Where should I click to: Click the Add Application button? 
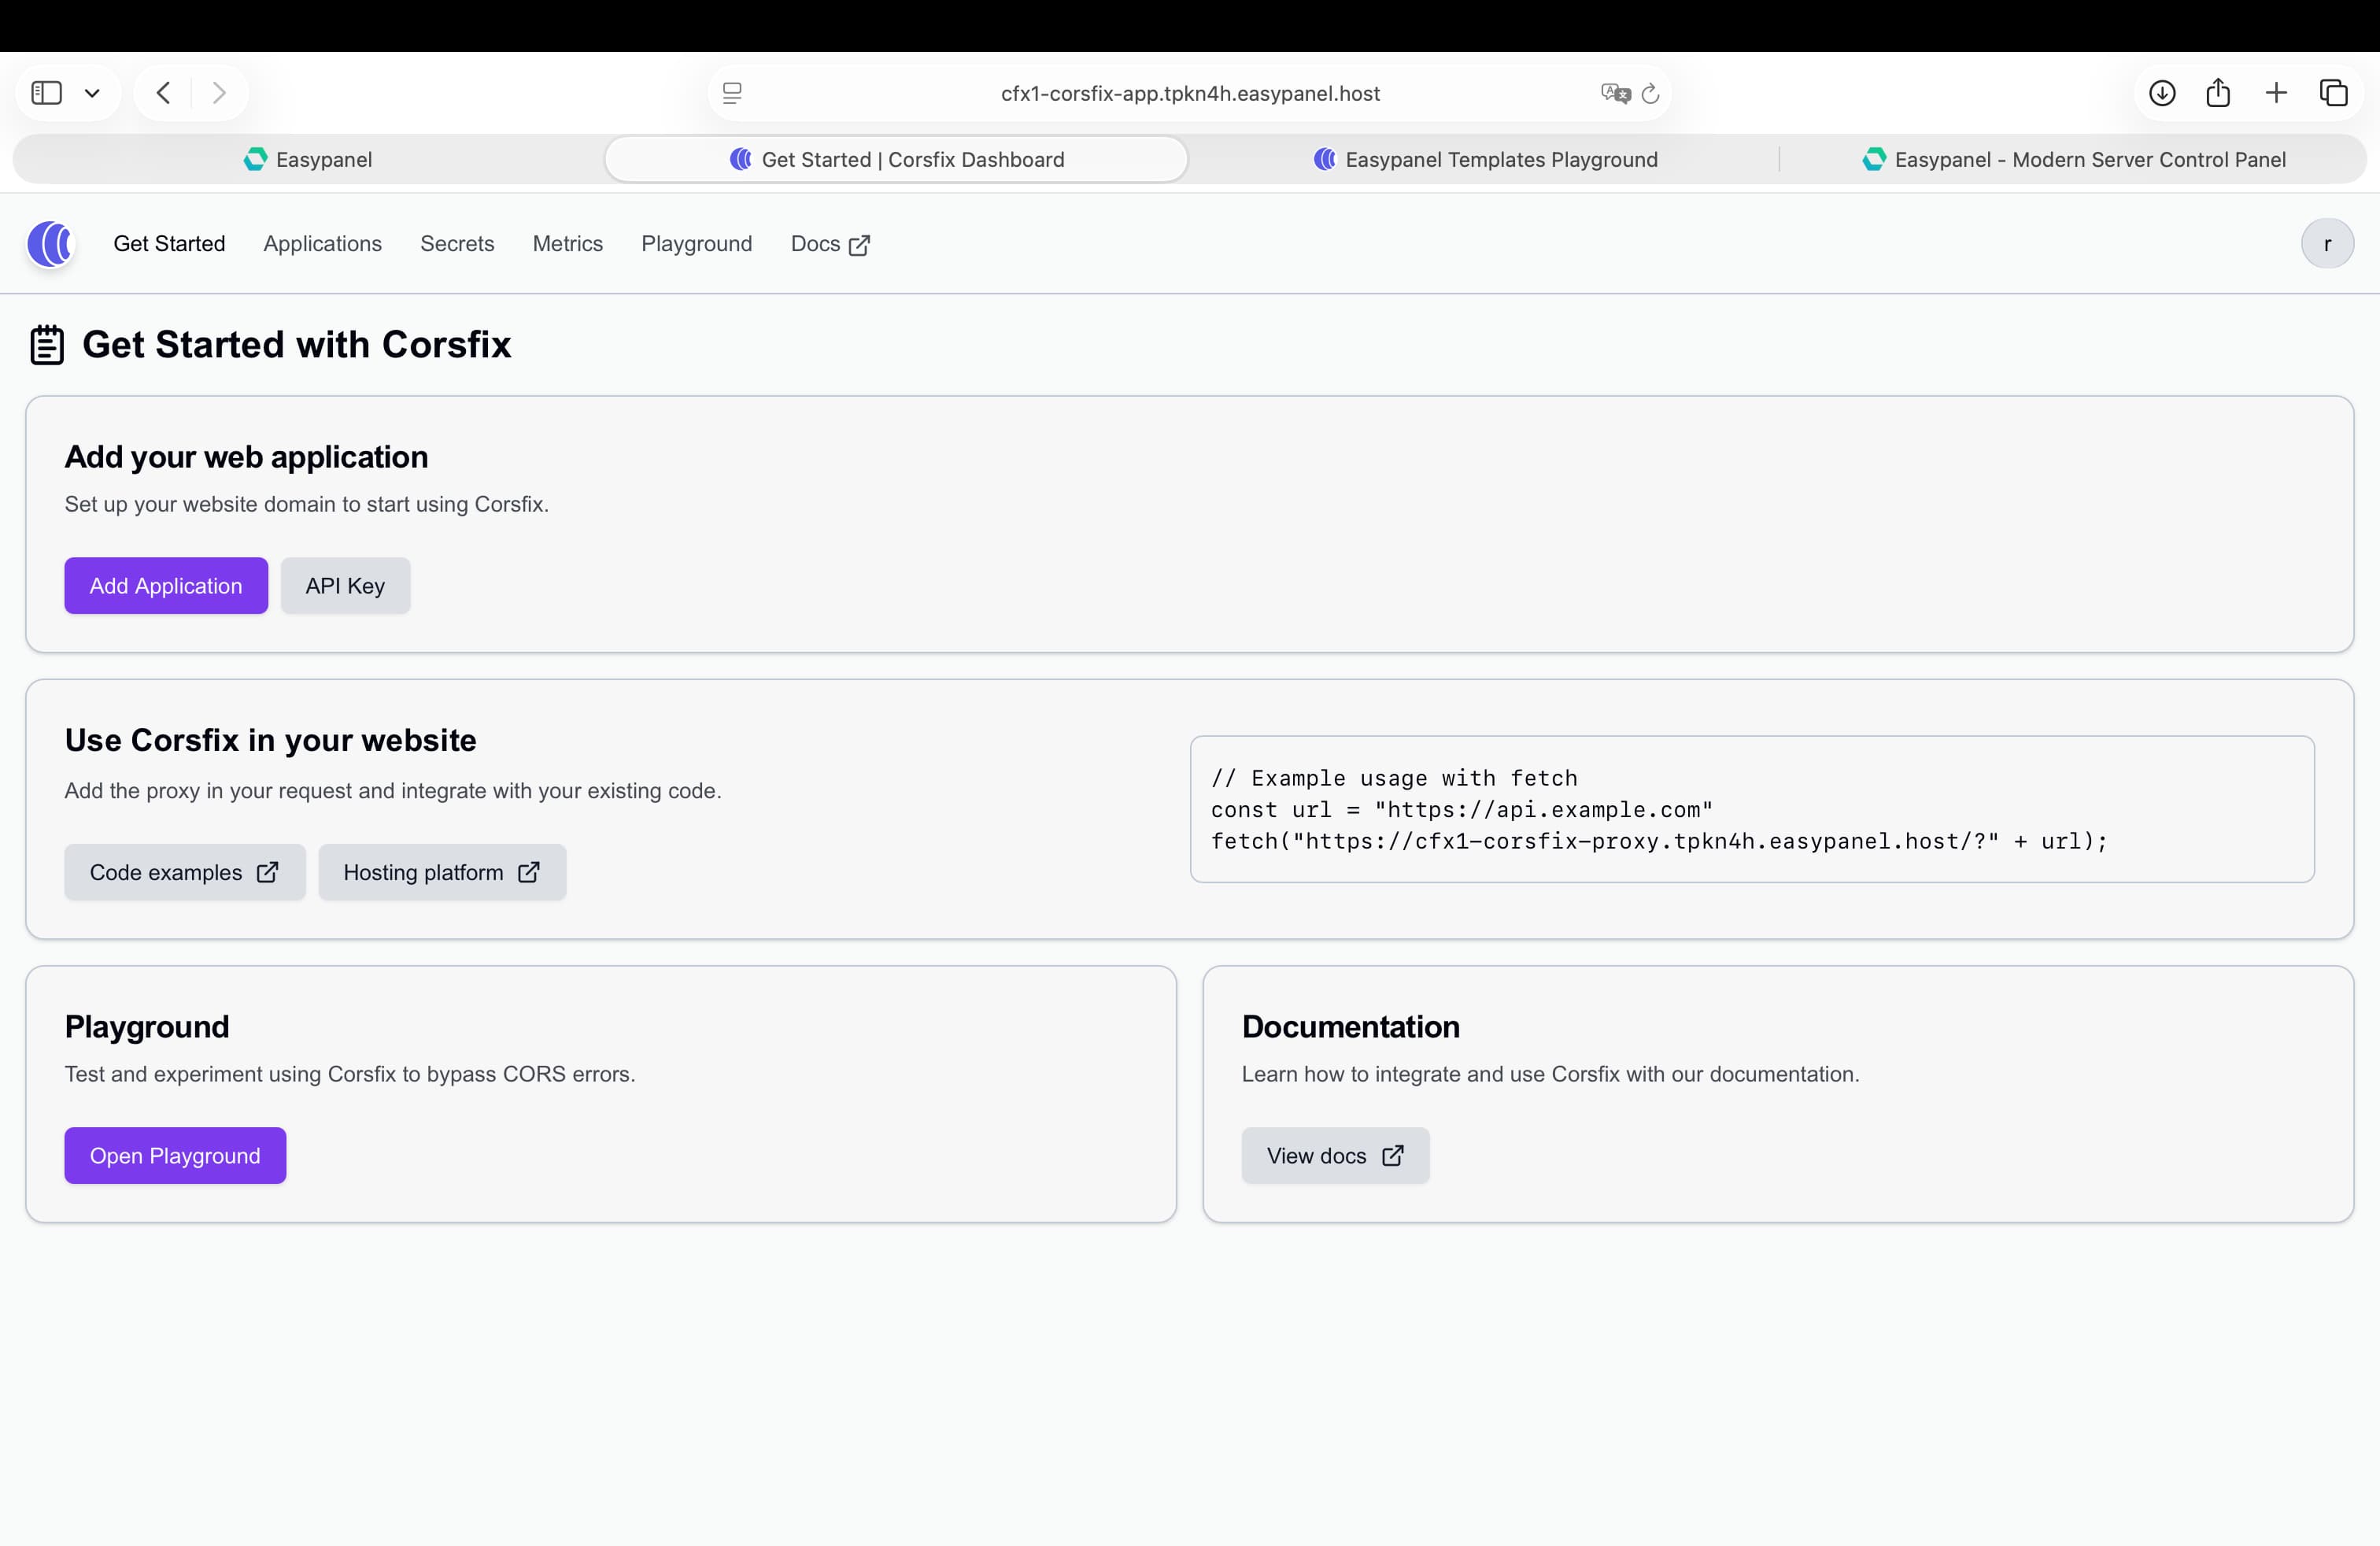coord(165,585)
